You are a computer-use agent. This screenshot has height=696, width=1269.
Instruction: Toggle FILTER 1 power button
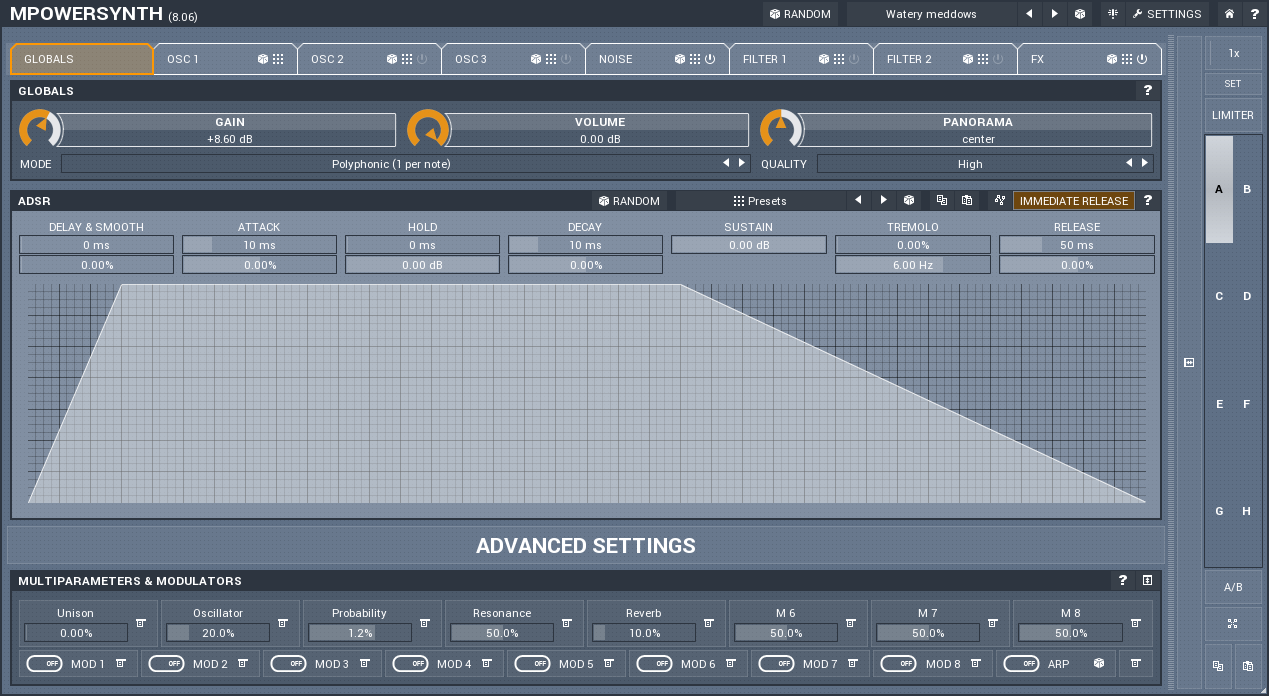(x=854, y=59)
